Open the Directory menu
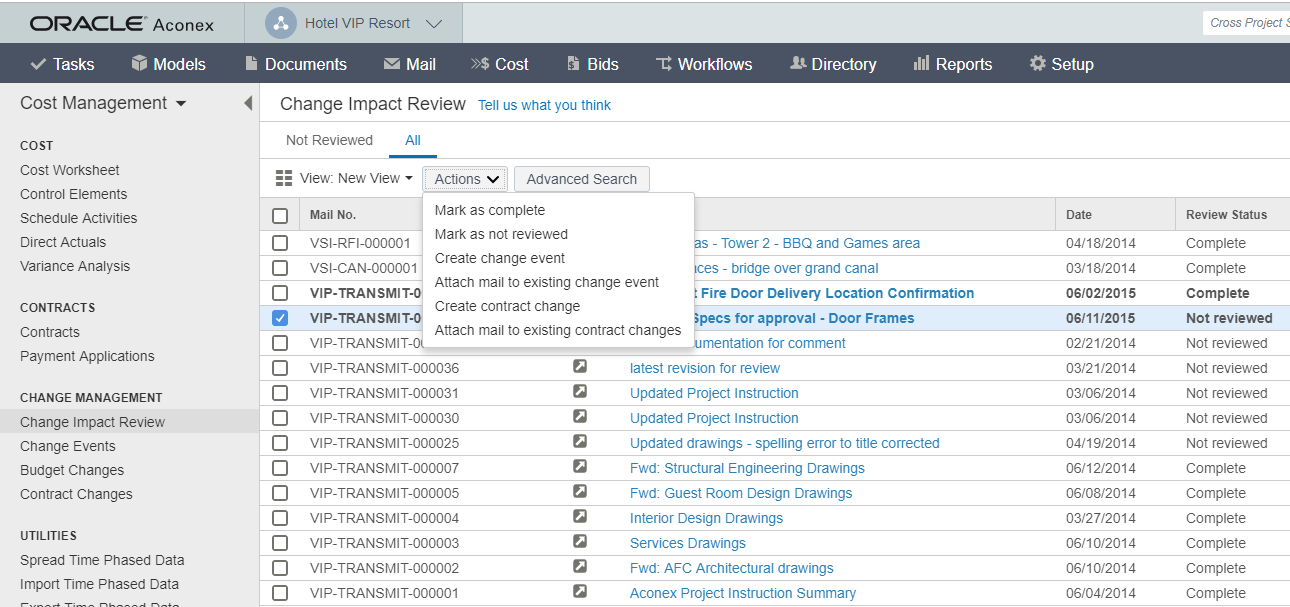The image size is (1290, 607). (x=833, y=64)
